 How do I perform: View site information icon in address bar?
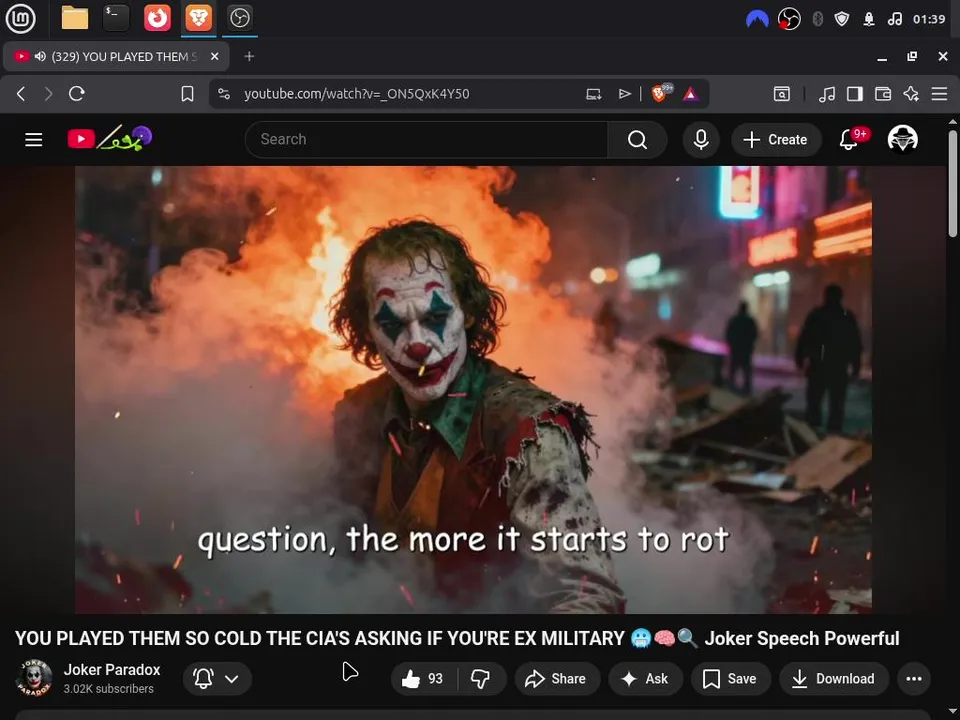(x=224, y=94)
